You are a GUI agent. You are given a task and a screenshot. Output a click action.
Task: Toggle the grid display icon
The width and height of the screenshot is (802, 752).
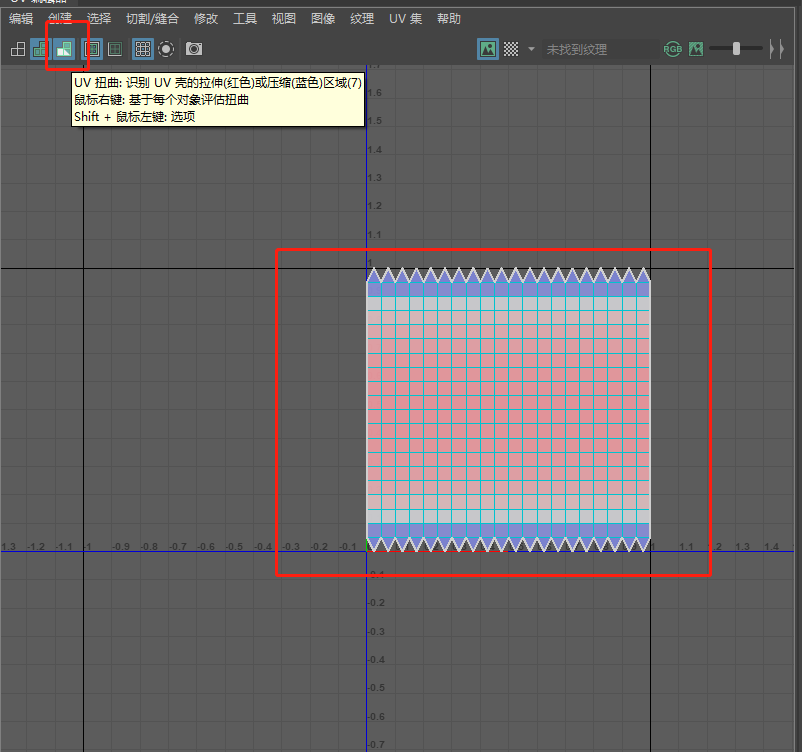[143, 49]
